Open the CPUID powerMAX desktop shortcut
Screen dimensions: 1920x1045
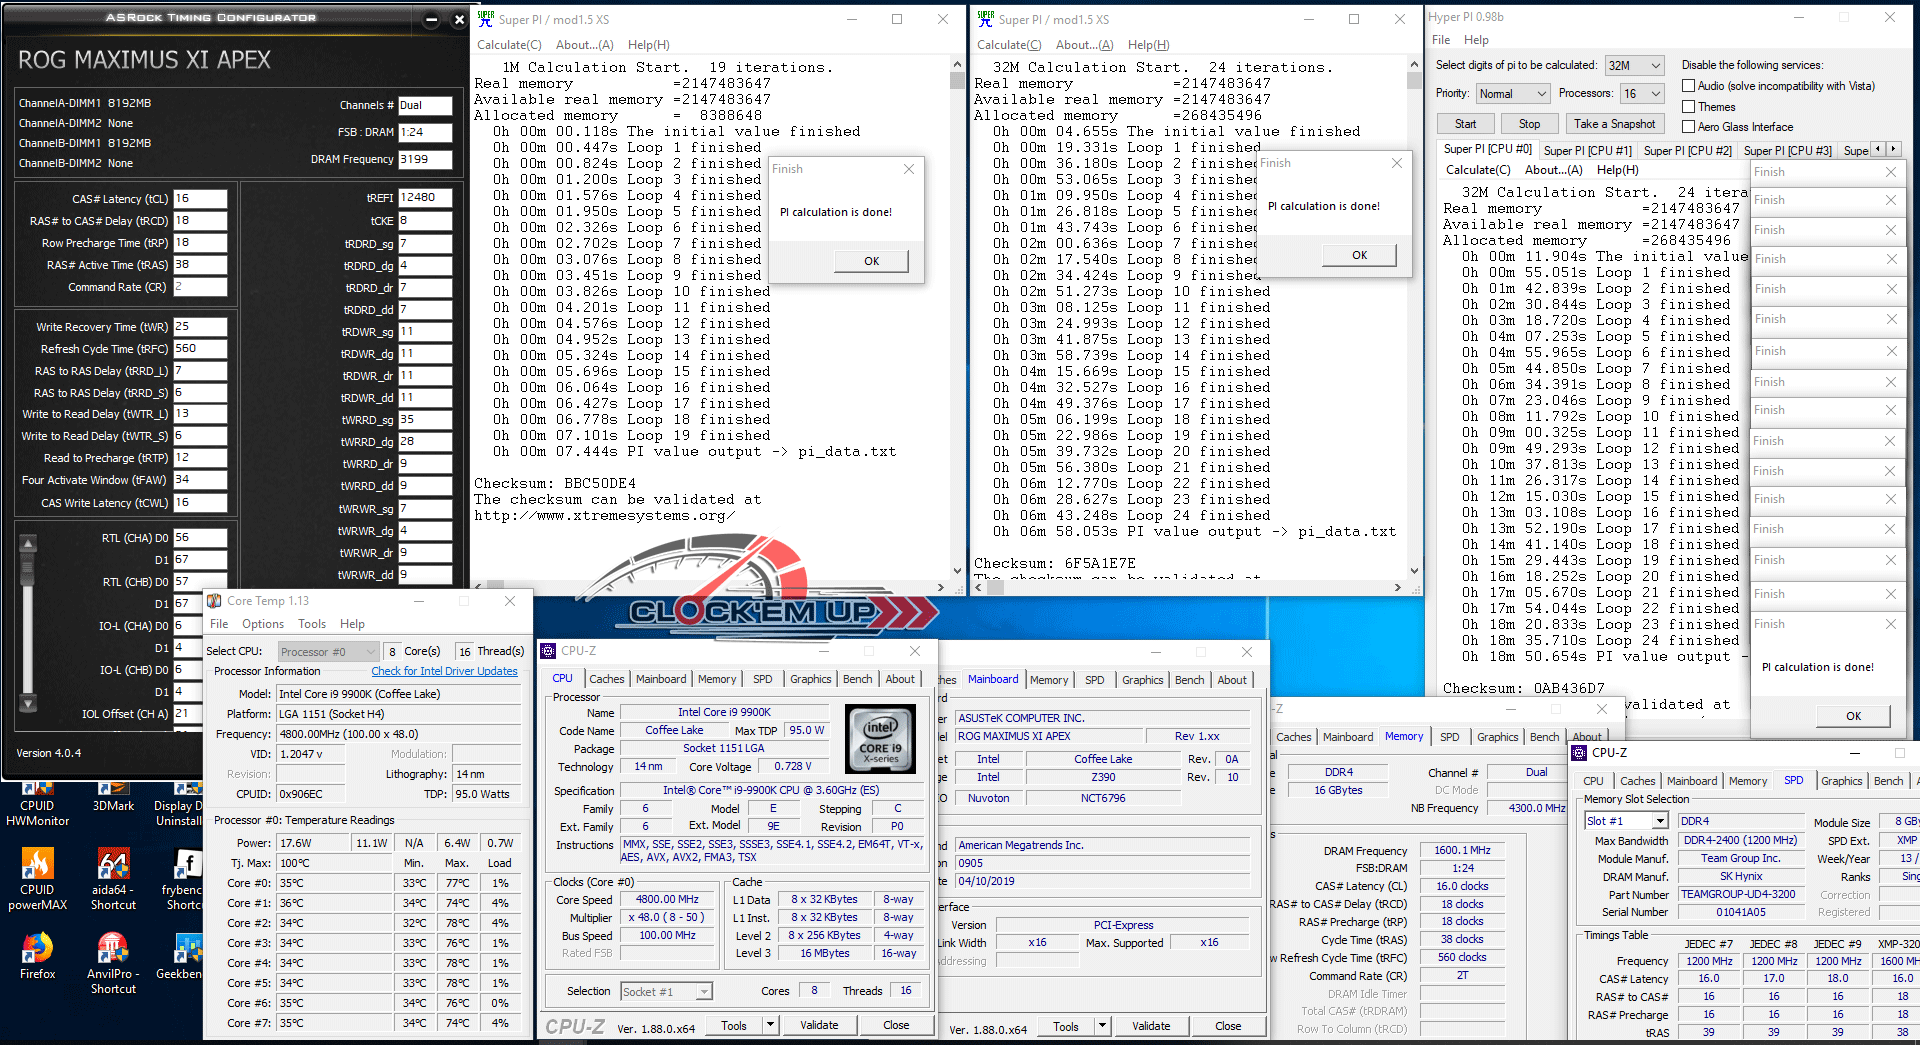pyautogui.click(x=37, y=868)
